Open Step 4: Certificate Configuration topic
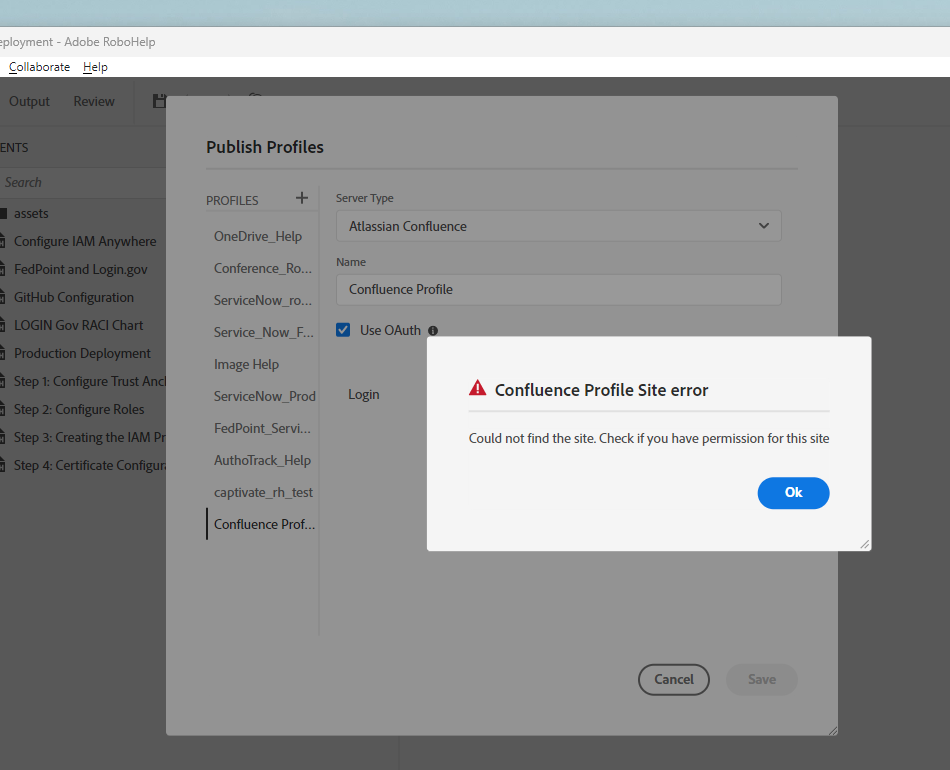Screen dimensions: 950x770 (x=90, y=465)
